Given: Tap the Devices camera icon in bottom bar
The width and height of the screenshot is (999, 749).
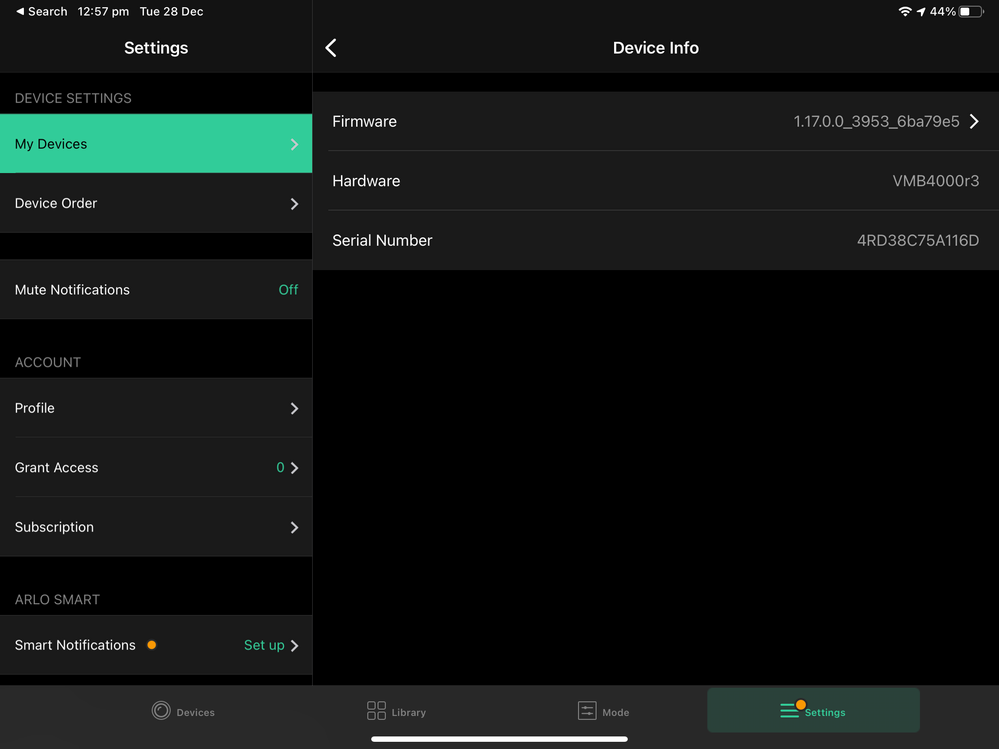Looking at the screenshot, I should coord(161,710).
